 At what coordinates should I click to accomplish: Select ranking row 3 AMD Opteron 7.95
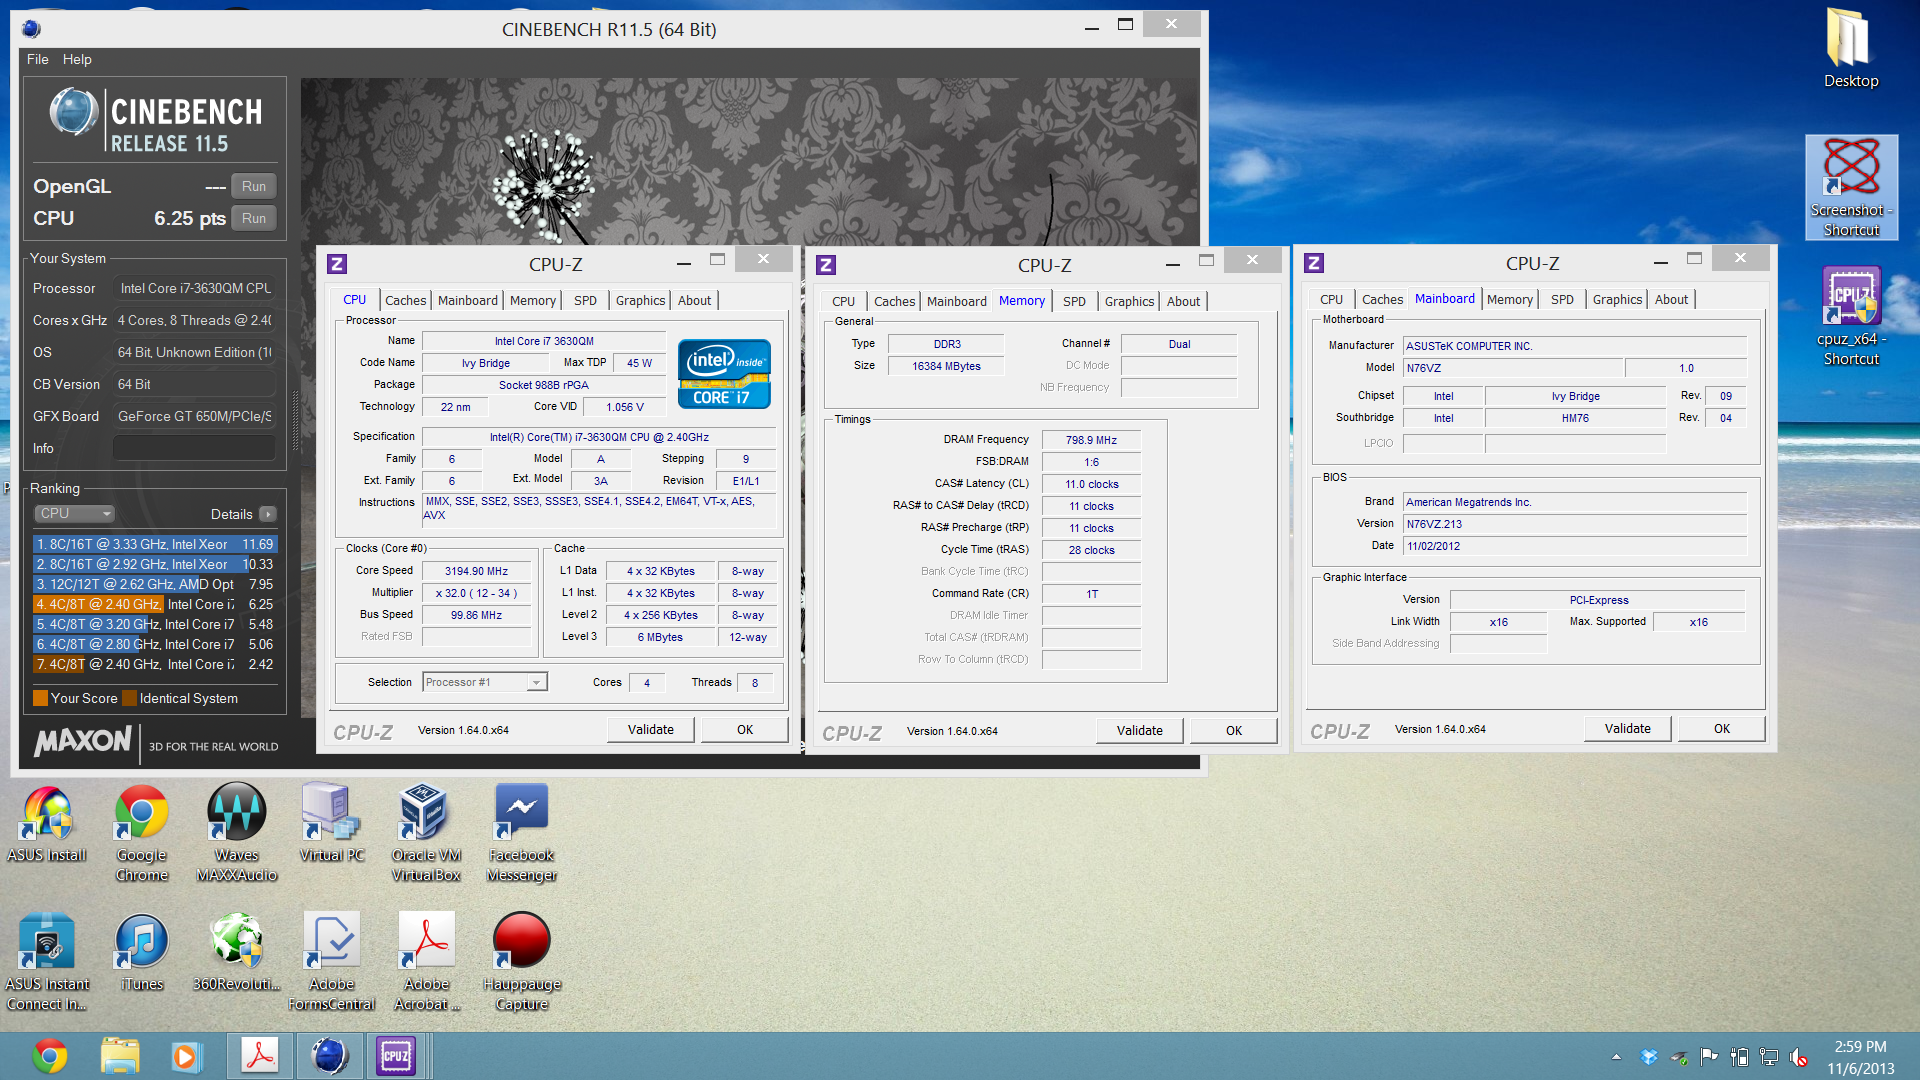coord(155,584)
